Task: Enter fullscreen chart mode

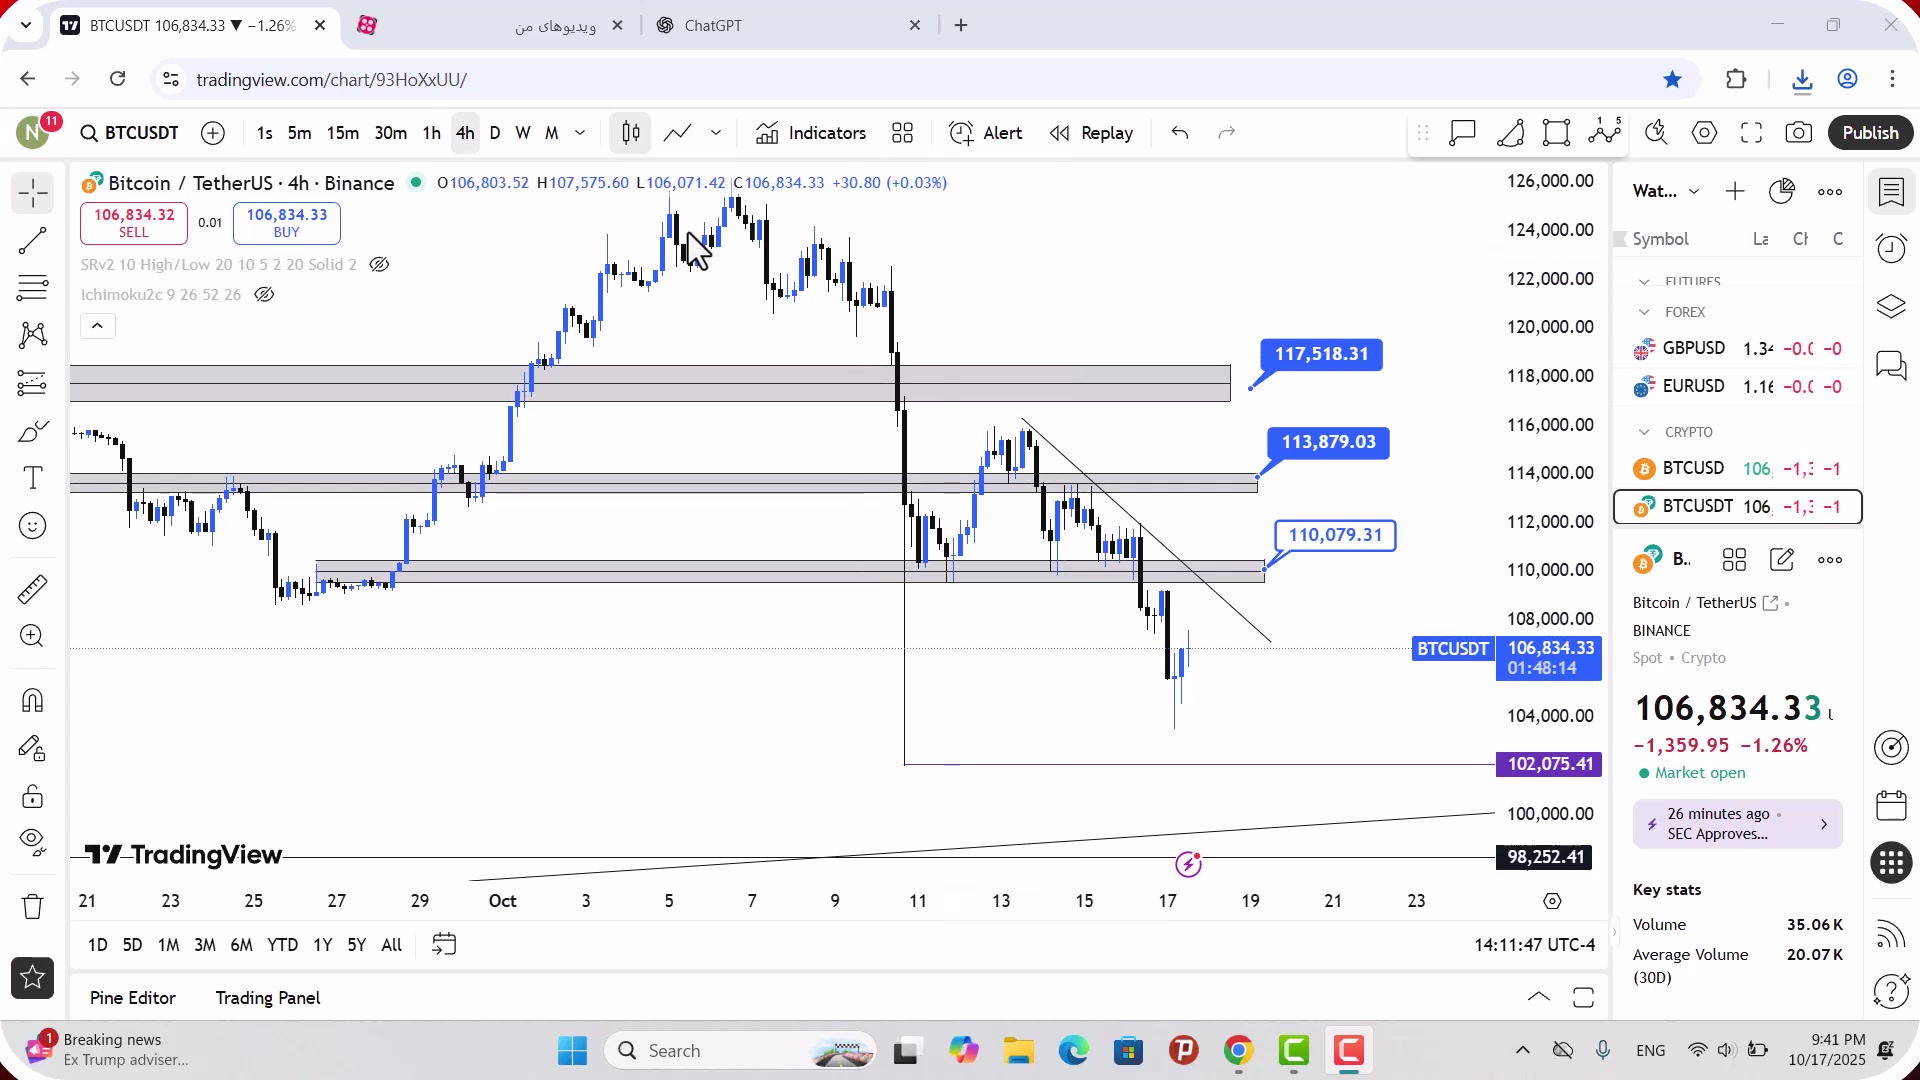Action: pos(1752,133)
